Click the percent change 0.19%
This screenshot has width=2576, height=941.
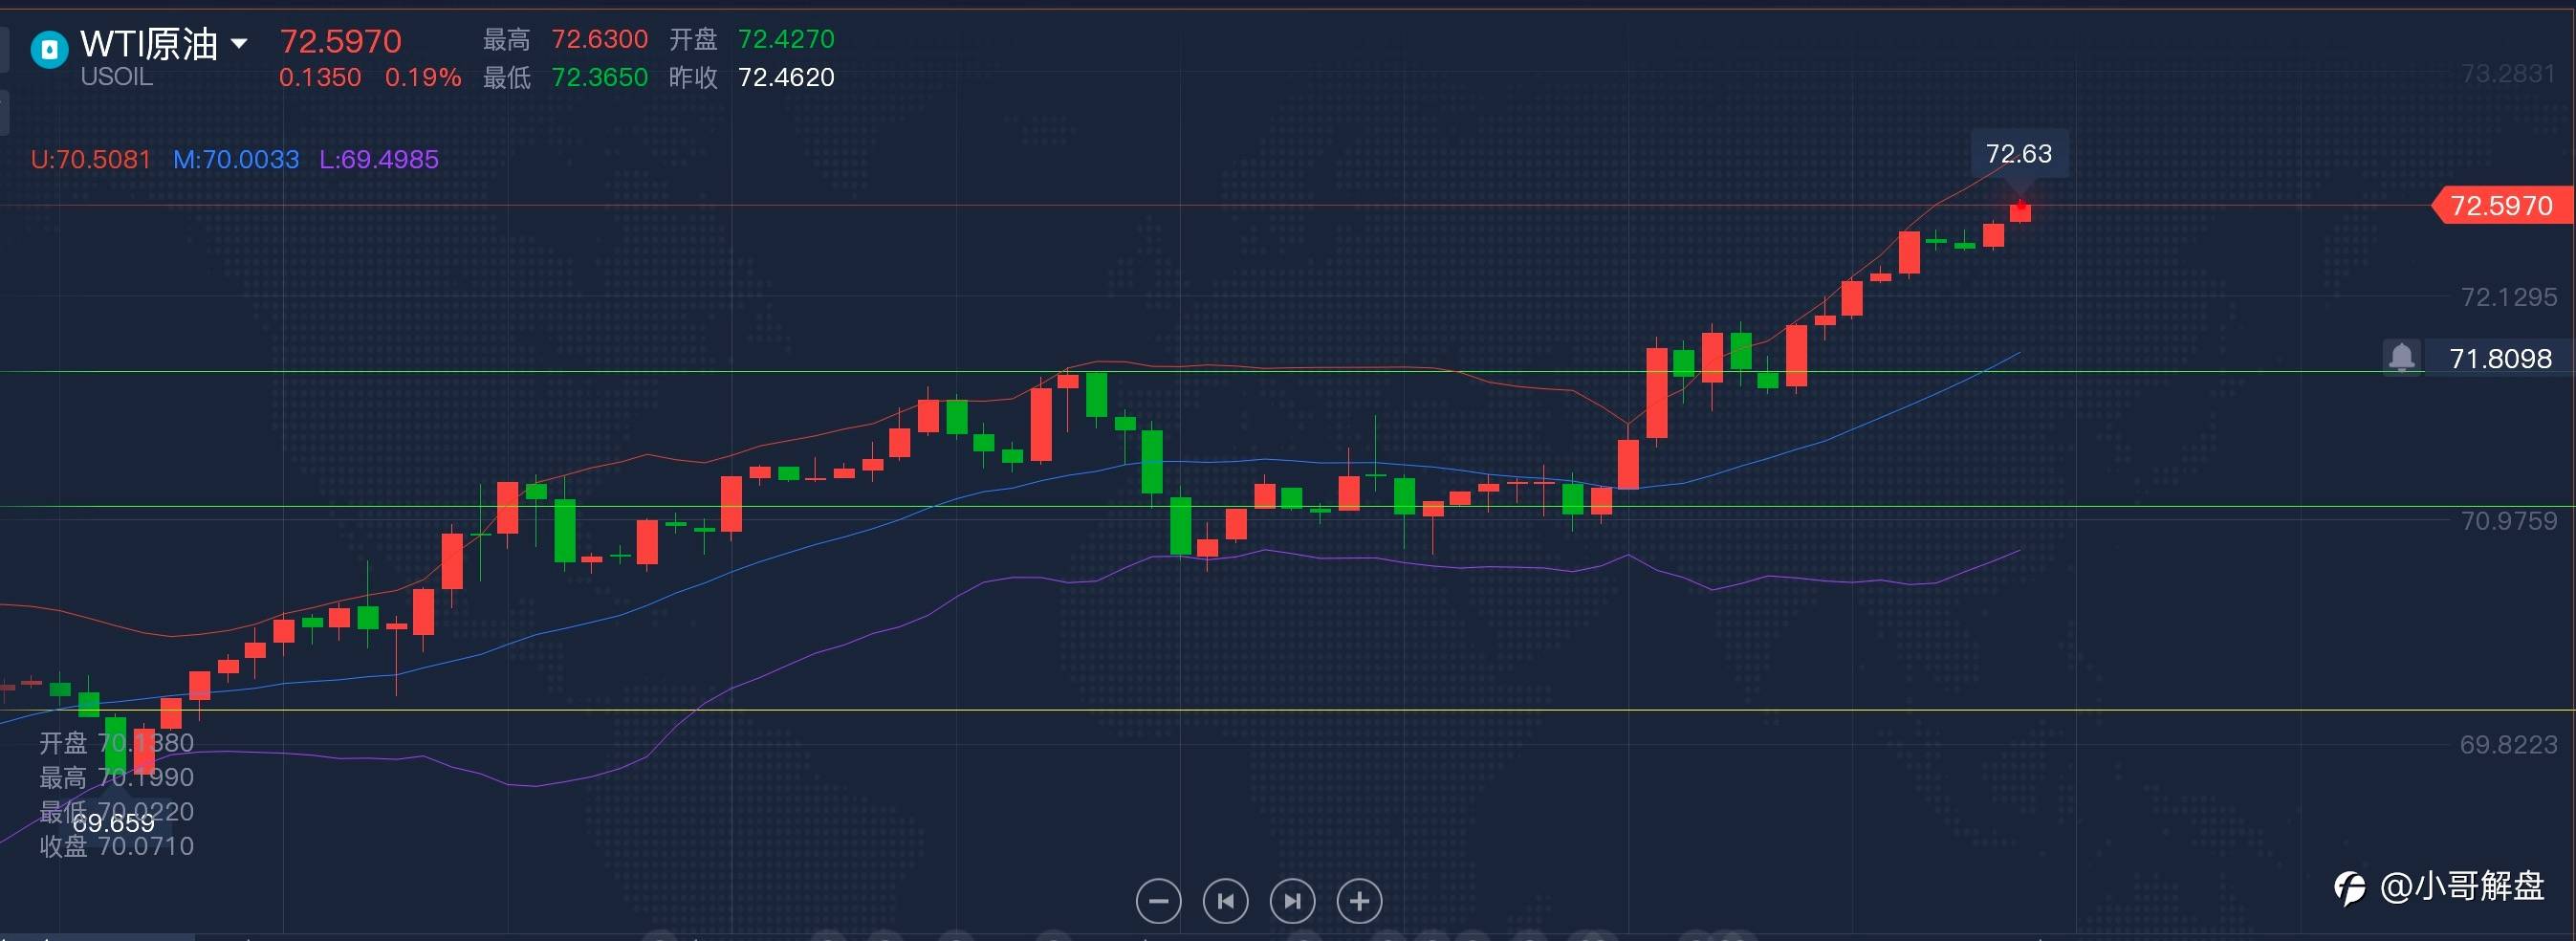click(423, 77)
